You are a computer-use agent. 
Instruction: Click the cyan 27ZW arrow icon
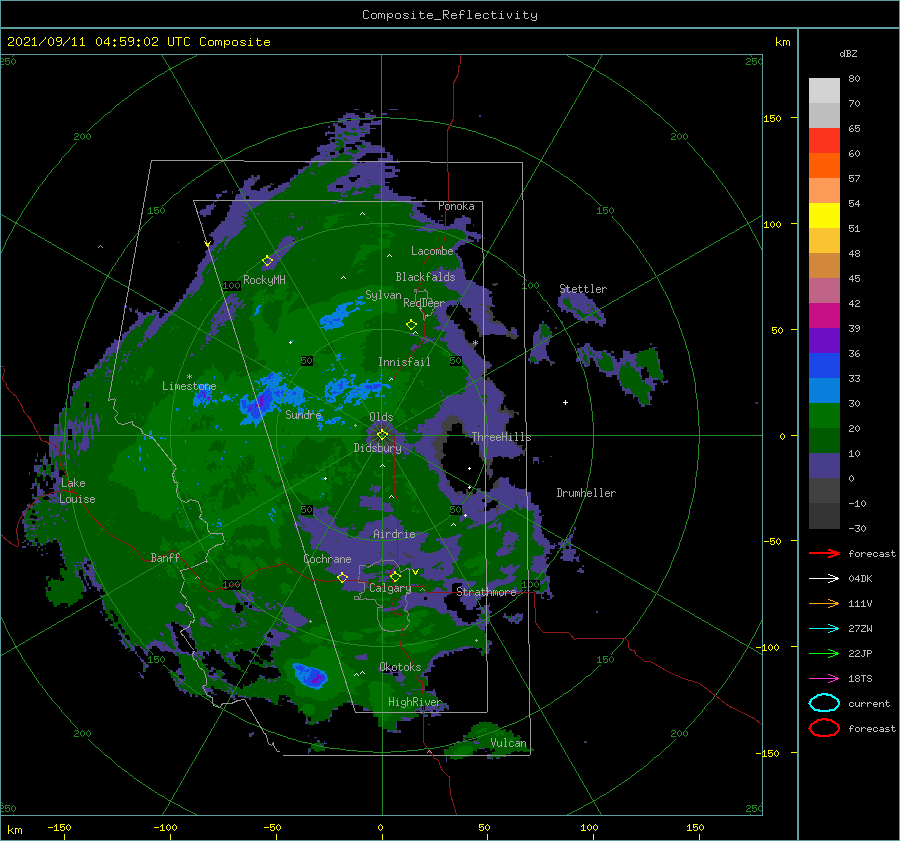[824, 629]
